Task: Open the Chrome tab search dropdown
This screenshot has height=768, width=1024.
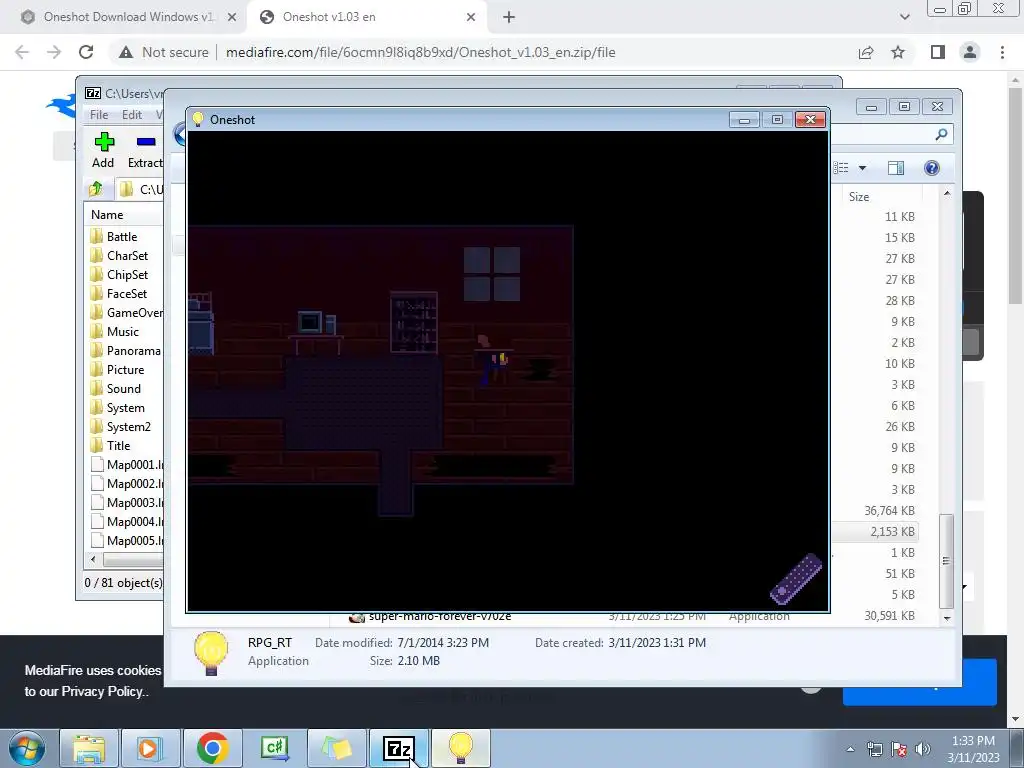Action: click(x=904, y=17)
